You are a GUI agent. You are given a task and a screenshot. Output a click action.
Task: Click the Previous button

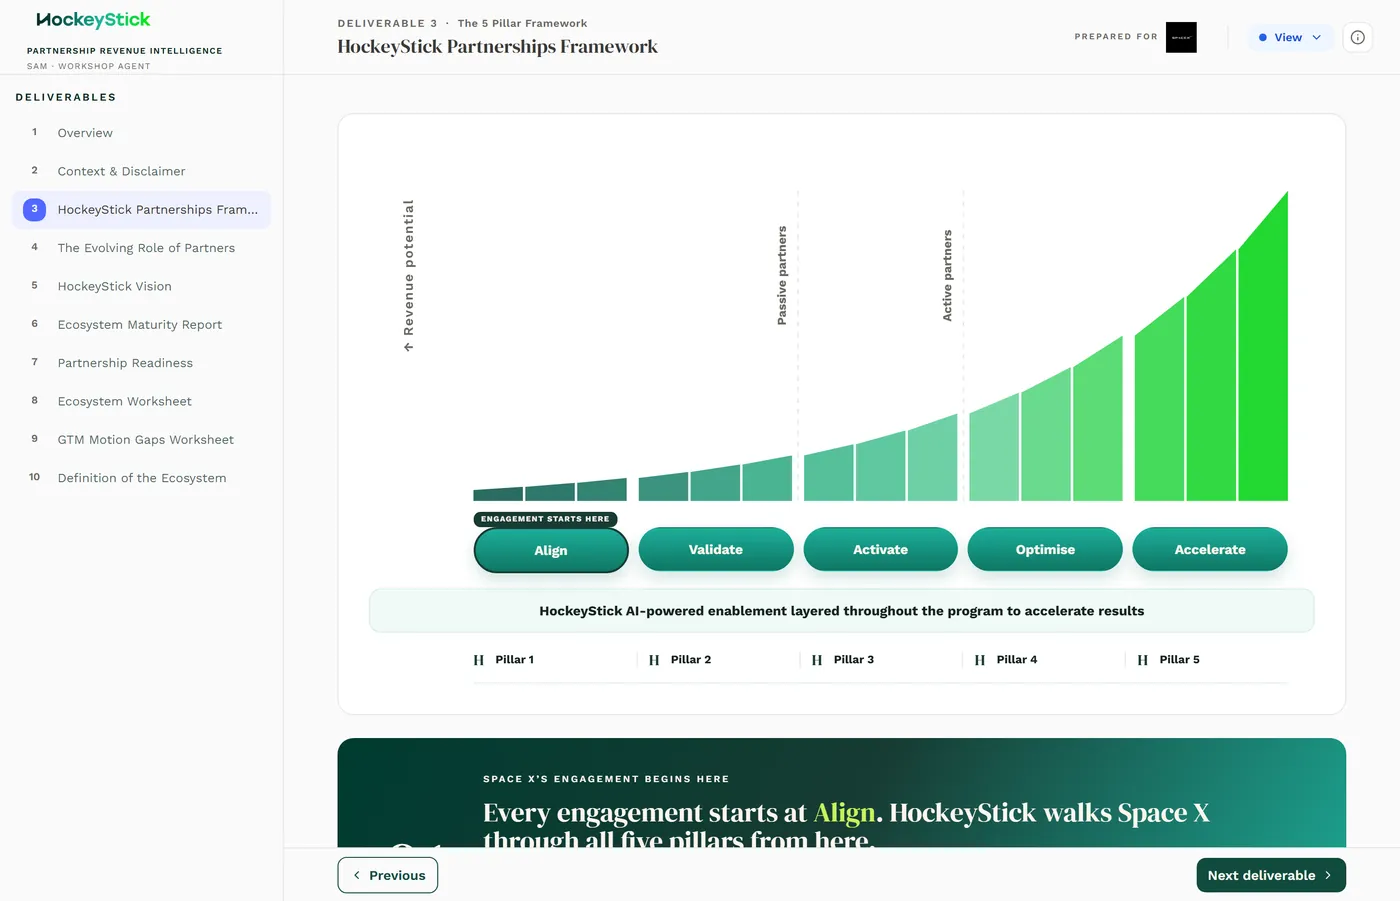[x=388, y=875]
